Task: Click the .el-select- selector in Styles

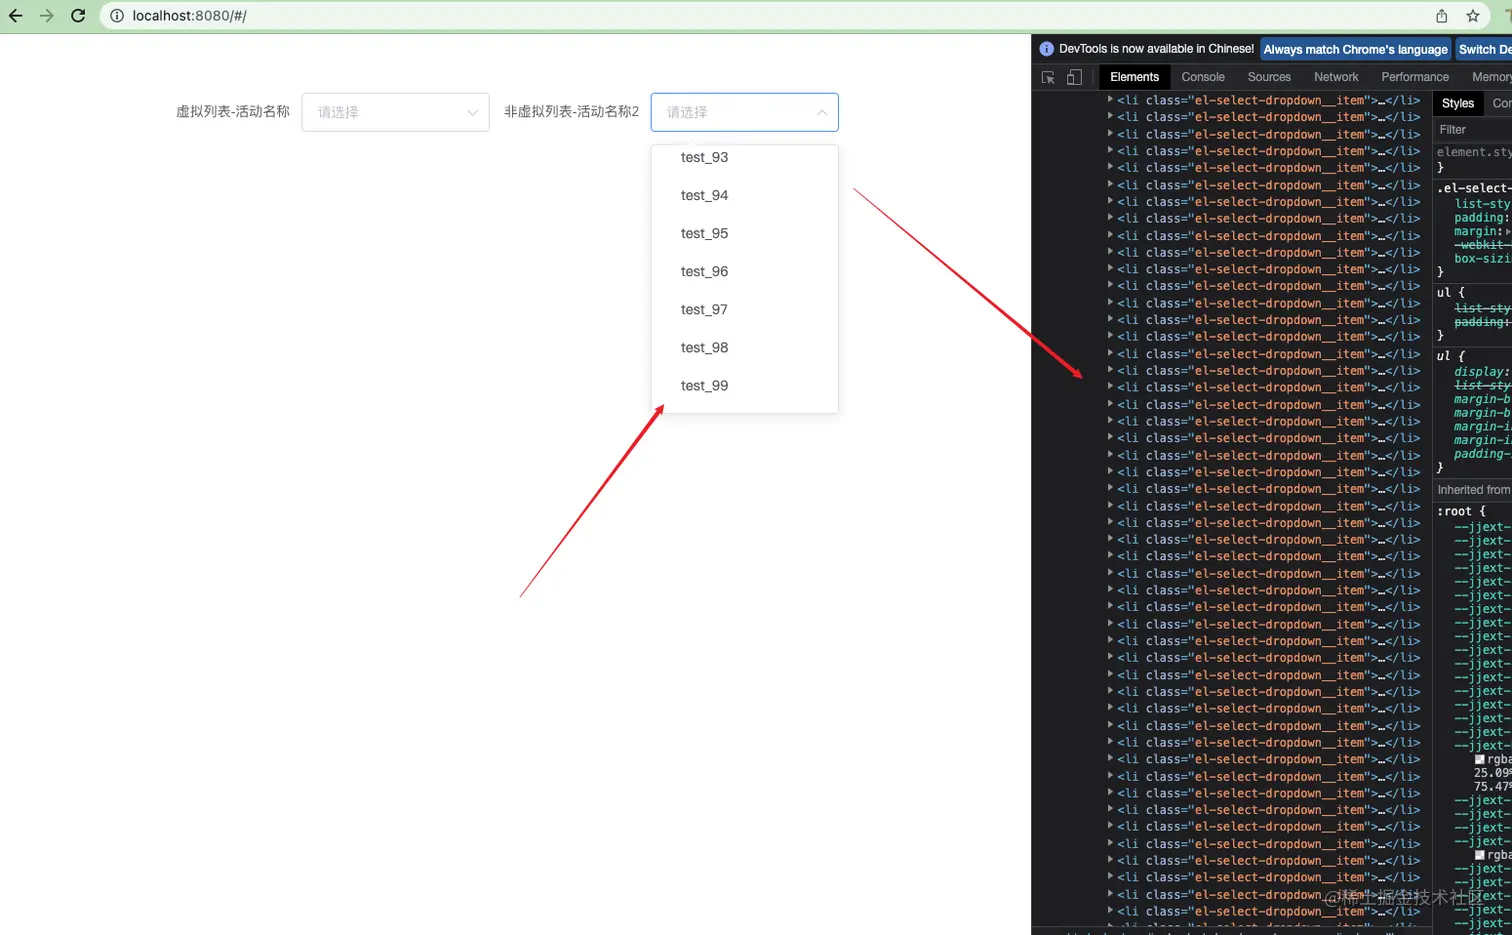Action: click(x=1474, y=188)
